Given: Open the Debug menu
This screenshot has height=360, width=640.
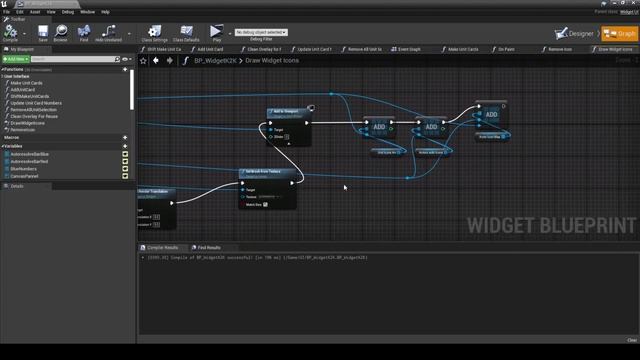Looking at the screenshot, I should 68,12.
